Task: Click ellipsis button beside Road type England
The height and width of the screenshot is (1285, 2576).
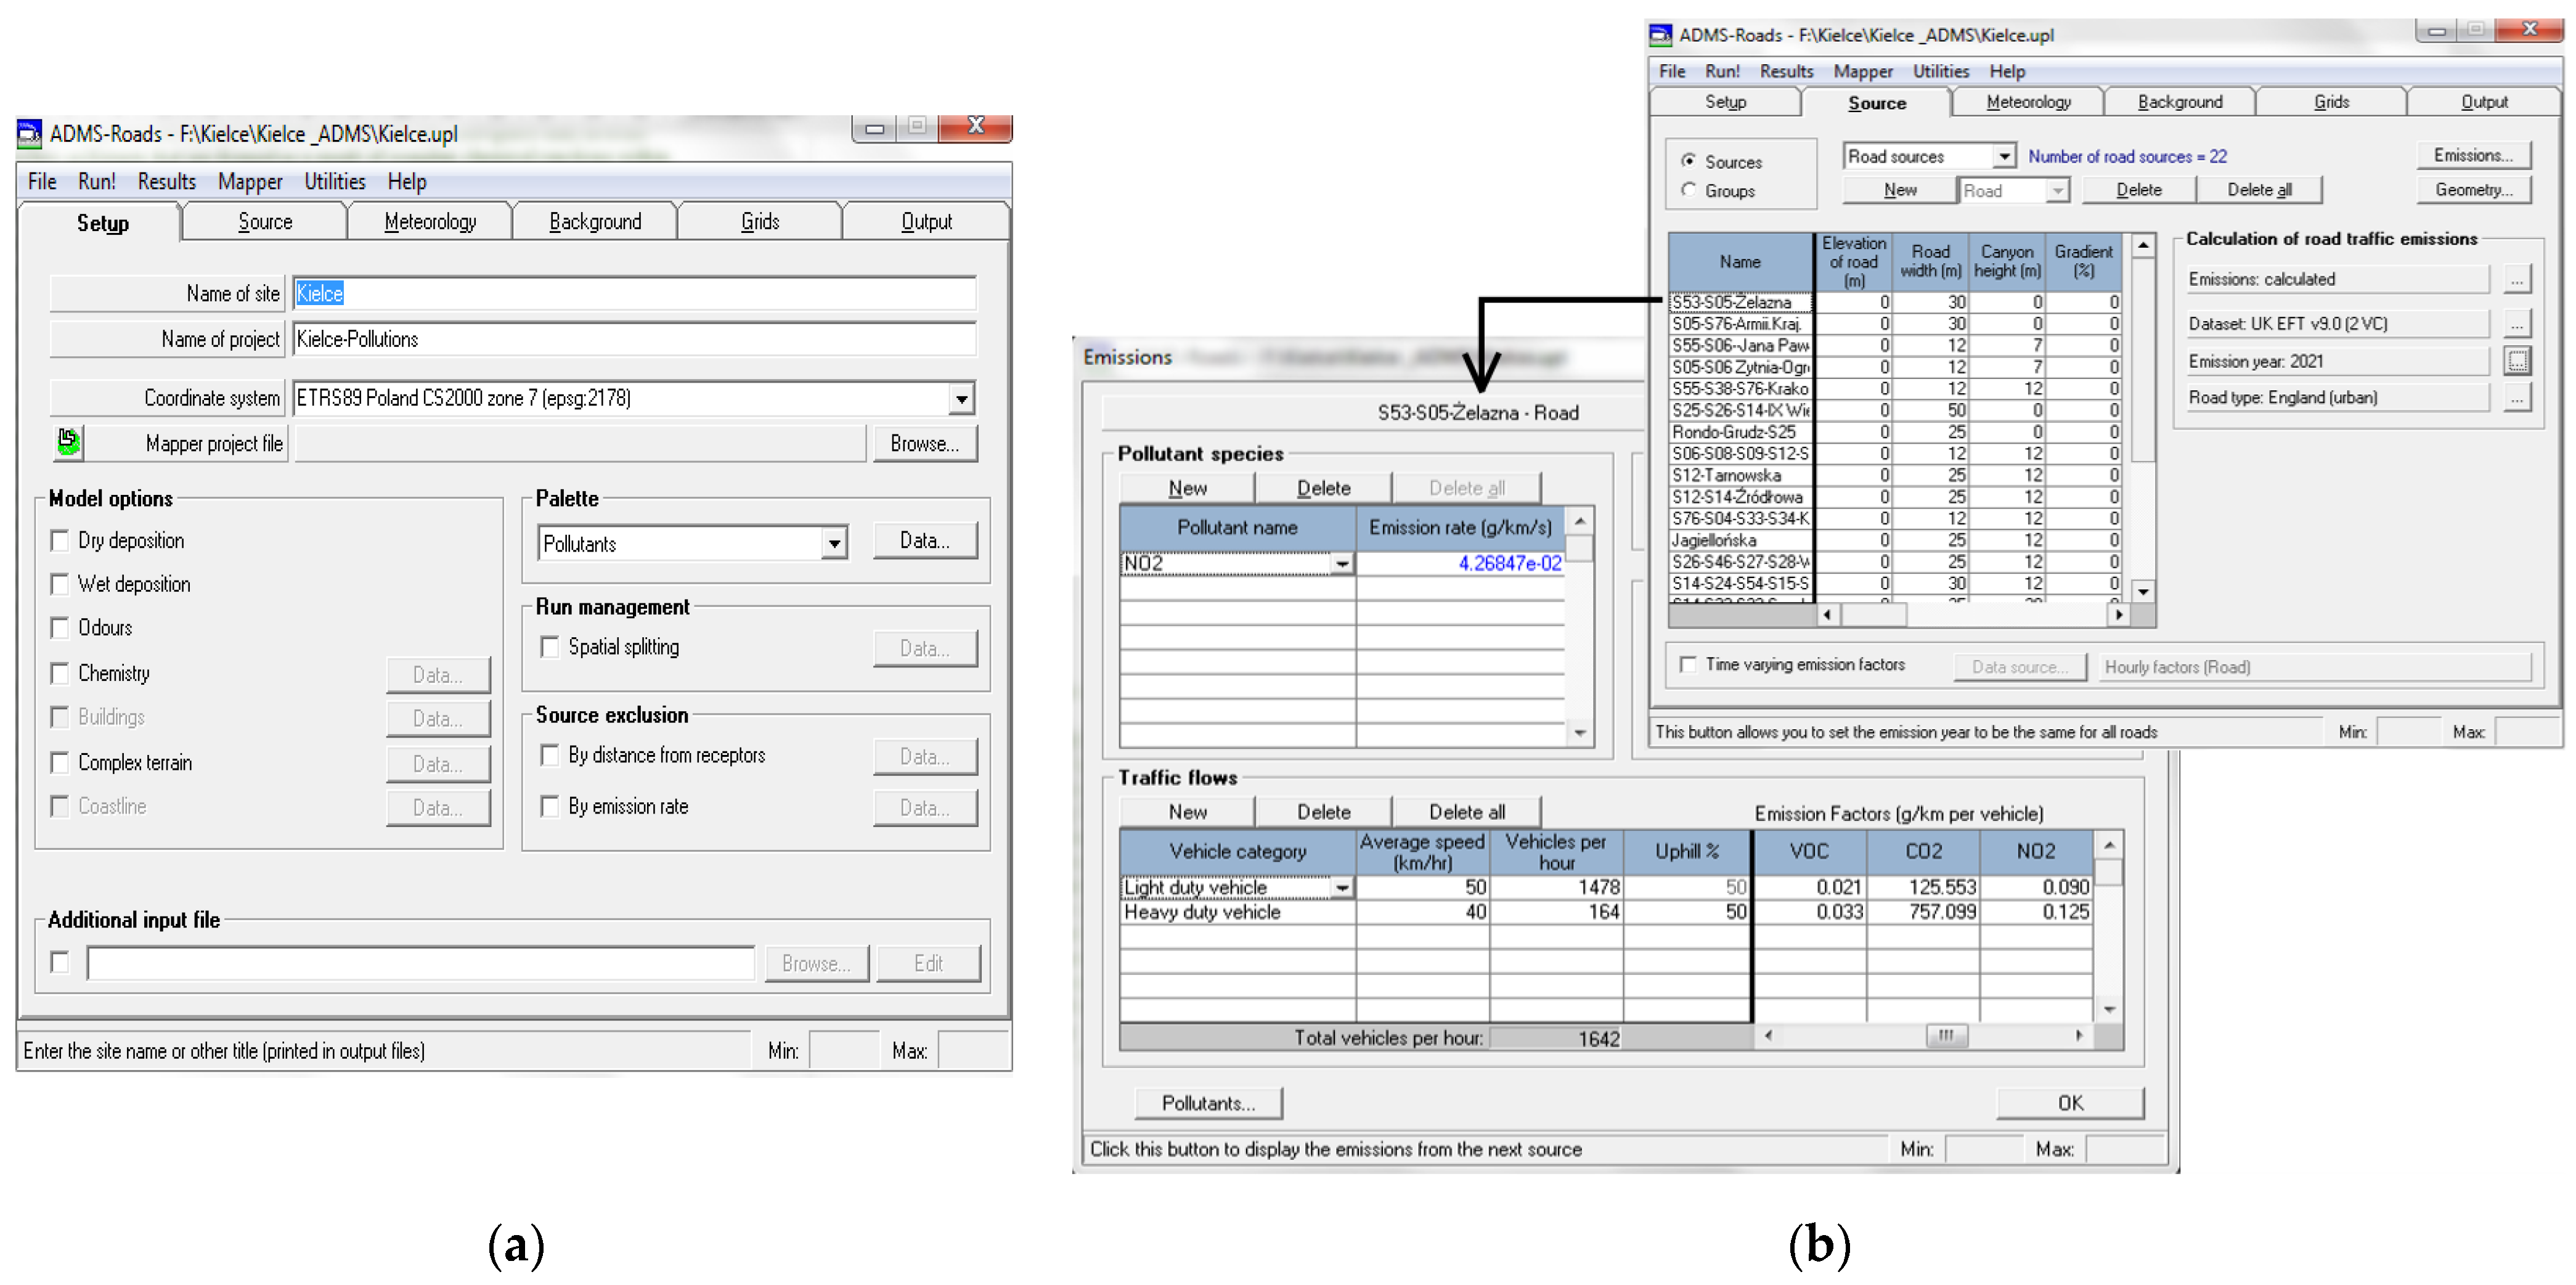Action: click(x=2517, y=398)
